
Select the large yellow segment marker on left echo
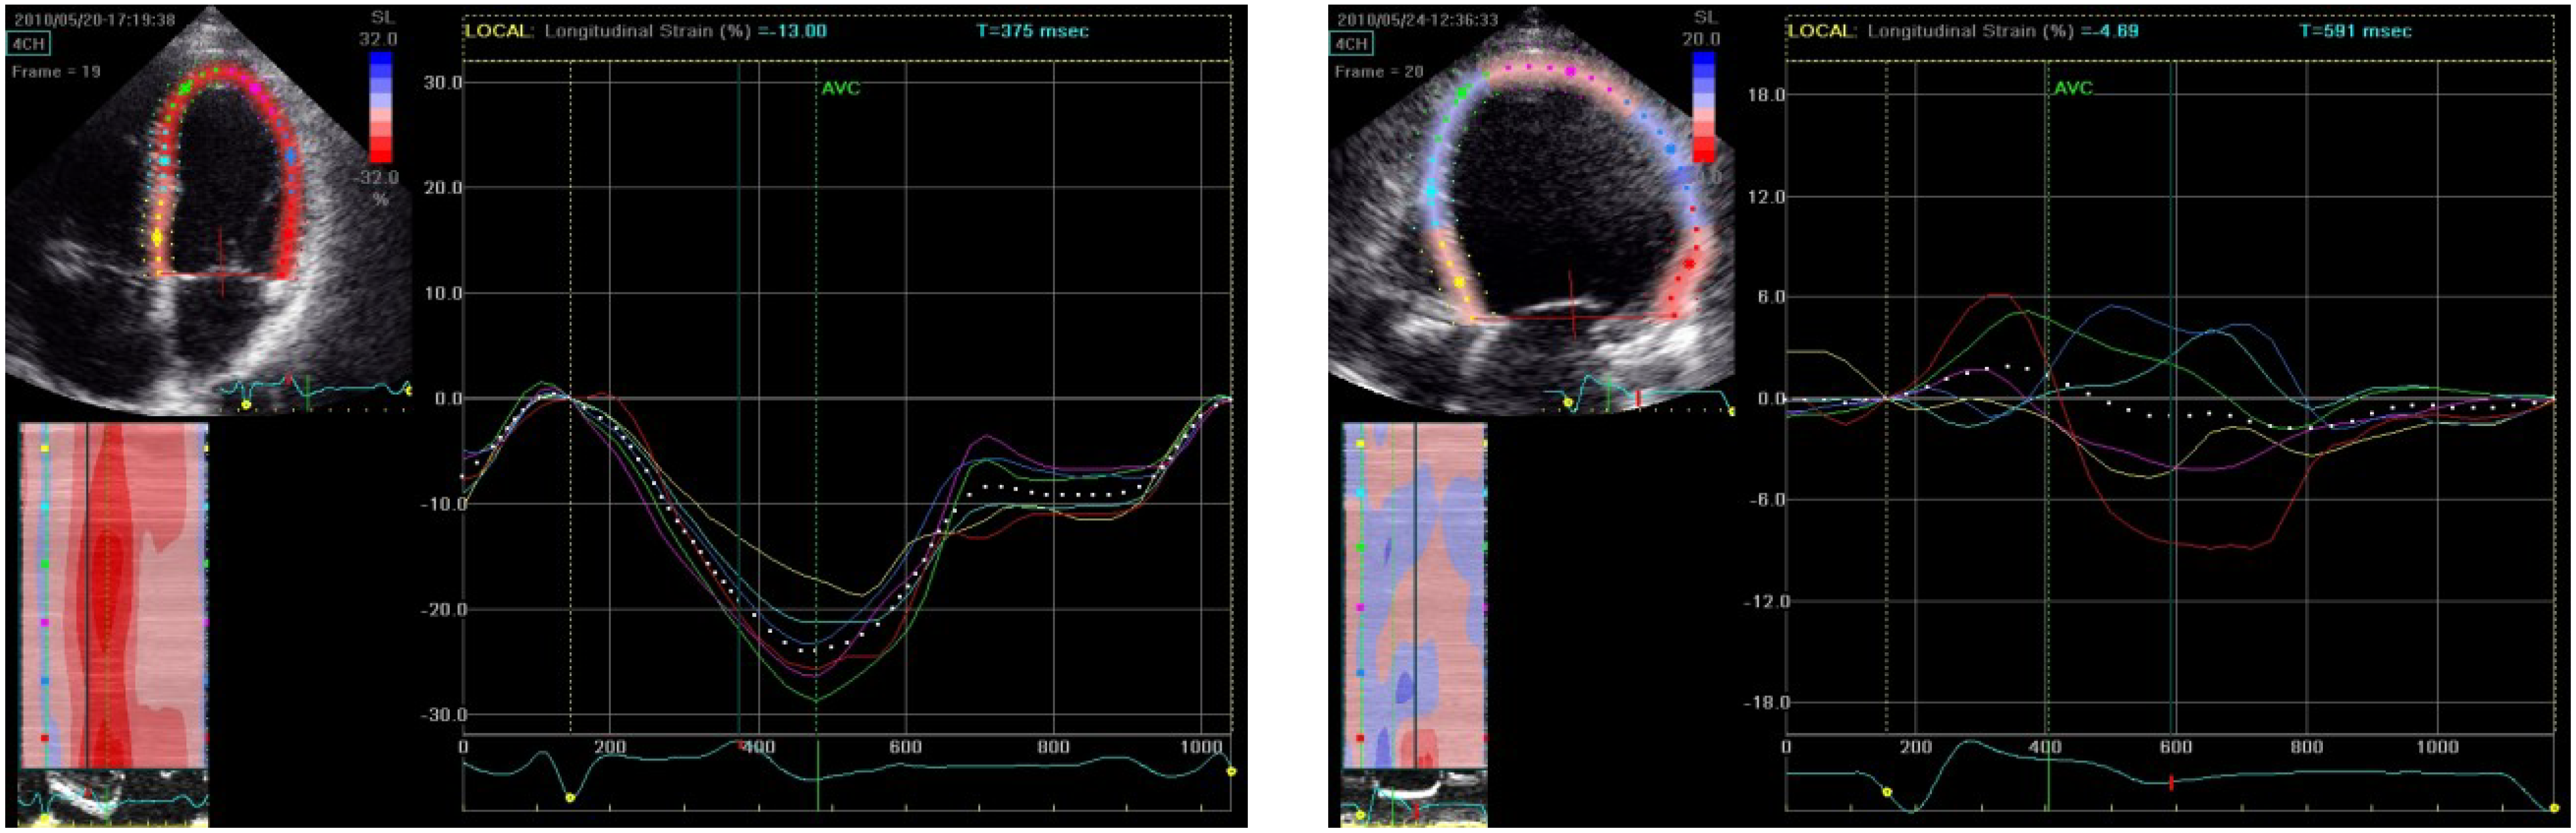(x=156, y=237)
